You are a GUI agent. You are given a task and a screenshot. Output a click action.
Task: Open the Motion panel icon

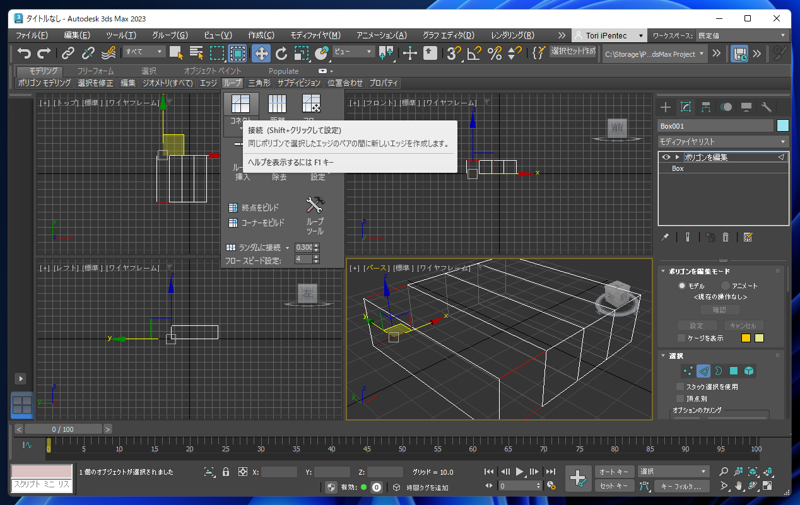coord(726,107)
